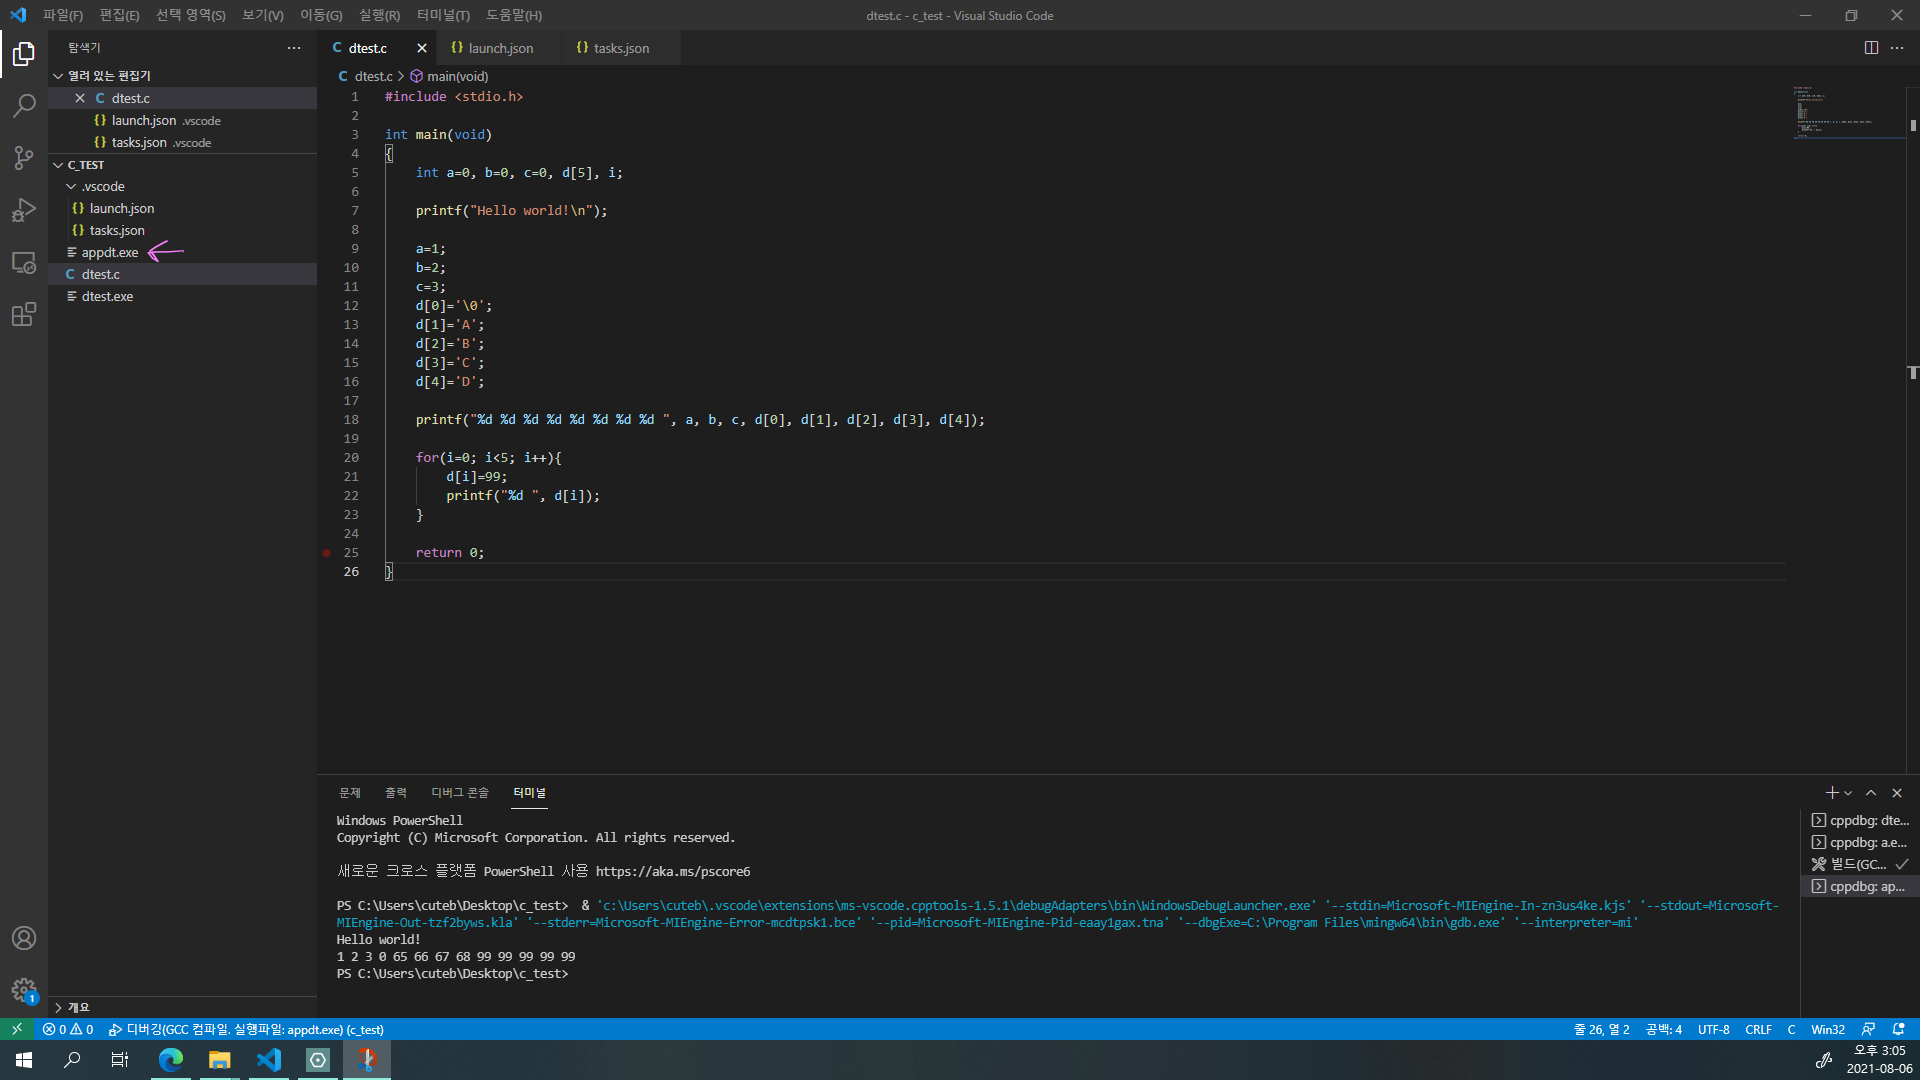This screenshot has height=1080, width=1920.
Task: Click the split editor right icon
Action: click(1871, 48)
